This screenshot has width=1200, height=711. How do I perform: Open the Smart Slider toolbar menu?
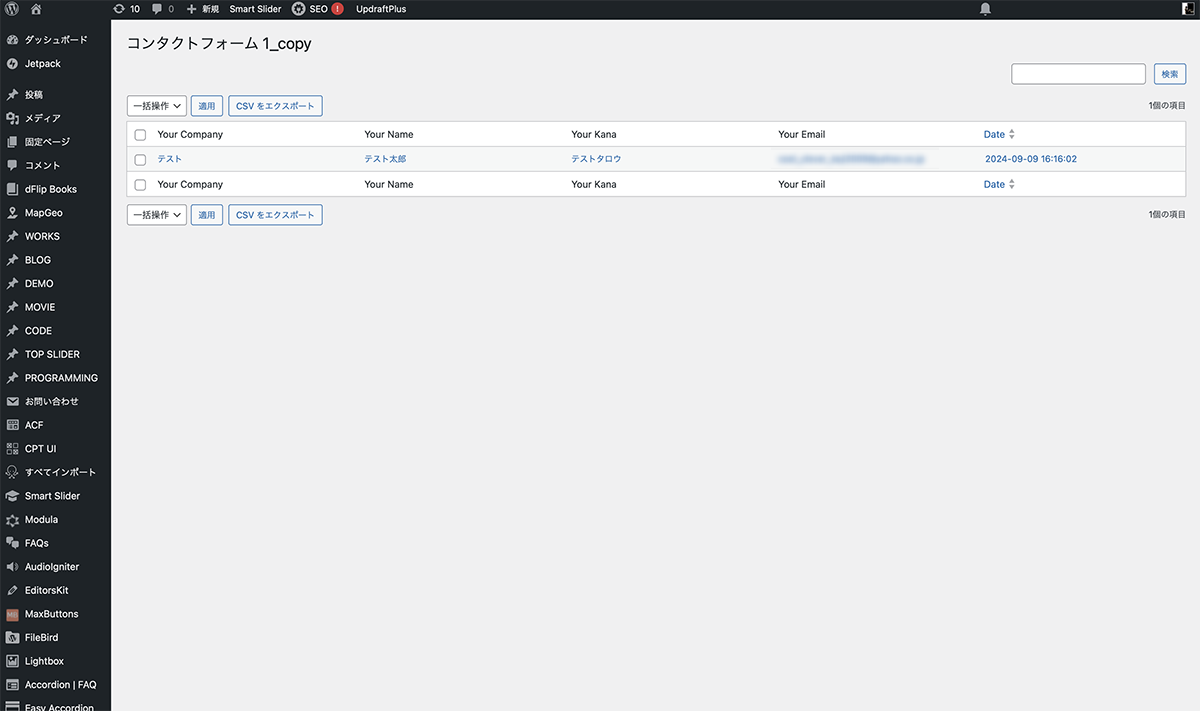pos(255,9)
